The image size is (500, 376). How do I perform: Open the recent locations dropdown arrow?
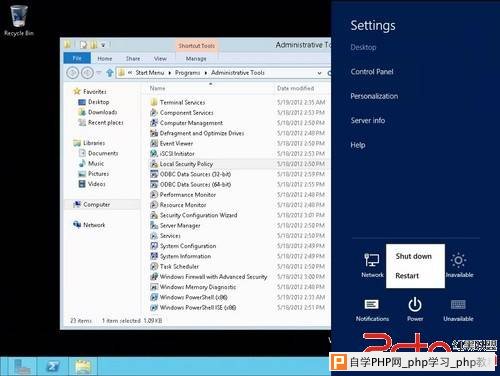tap(99, 73)
